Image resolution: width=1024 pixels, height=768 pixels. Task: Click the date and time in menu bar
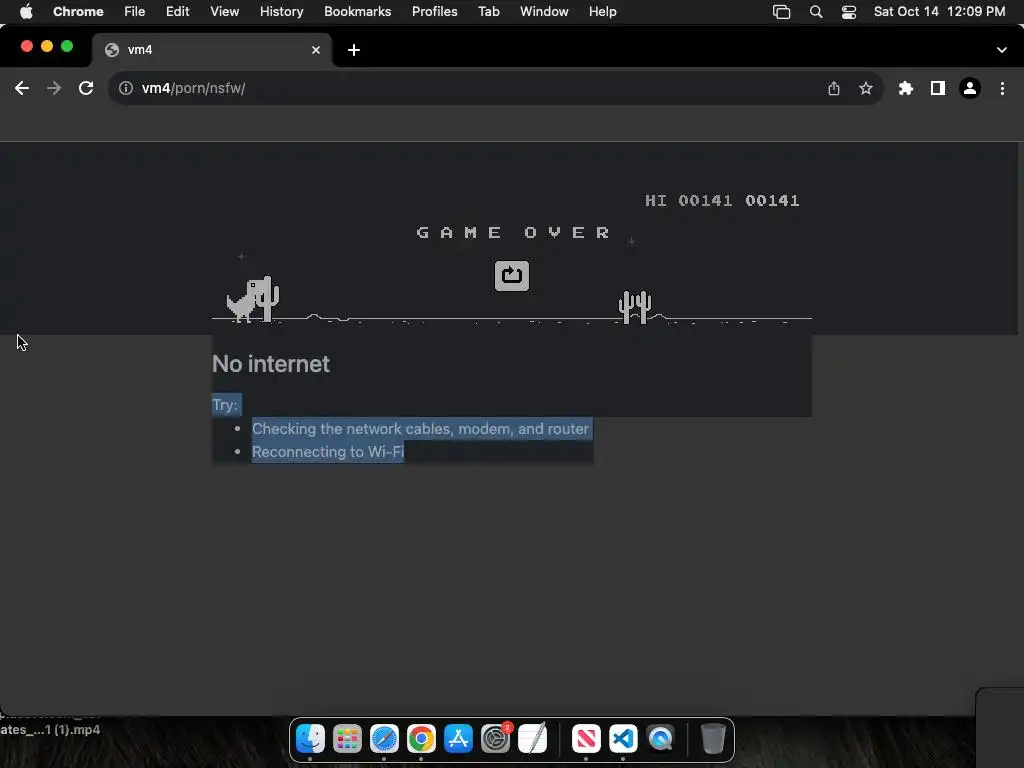pyautogui.click(x=939, y=11)
